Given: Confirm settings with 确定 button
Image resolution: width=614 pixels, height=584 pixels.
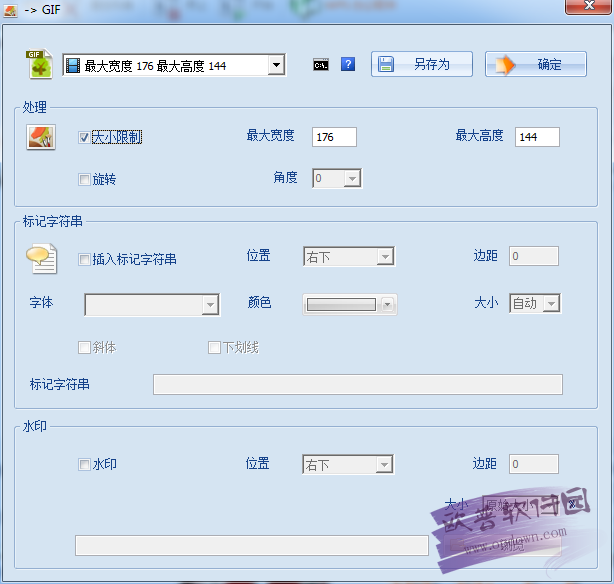Looking at the screenshot, I should (536, 64).
